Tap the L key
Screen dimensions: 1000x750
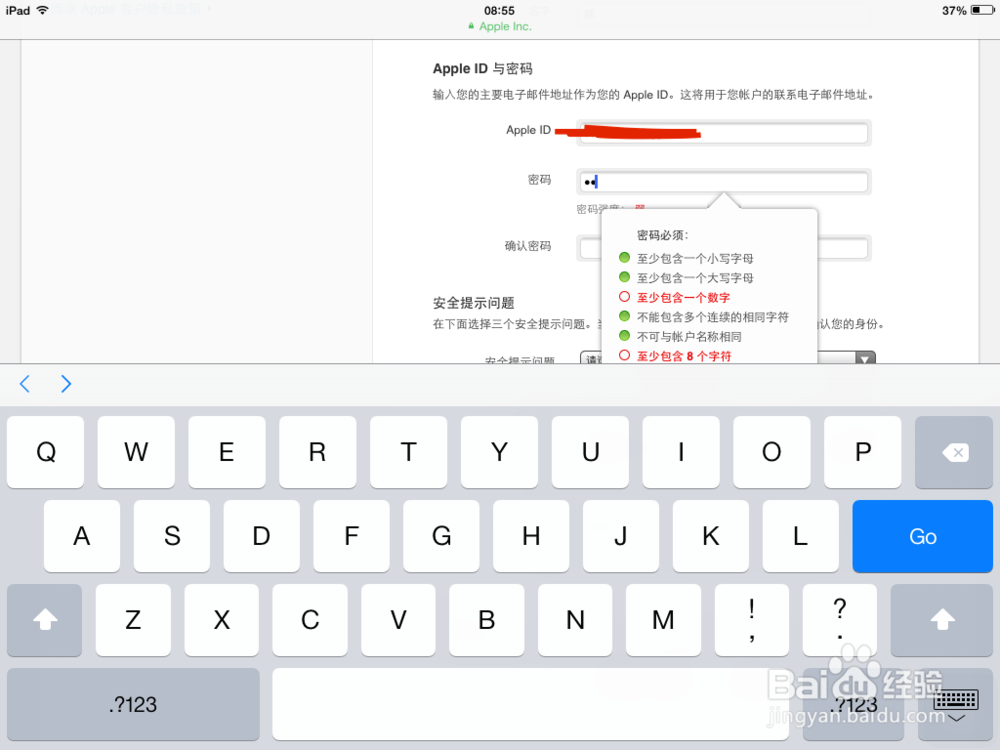coord(800,536)
